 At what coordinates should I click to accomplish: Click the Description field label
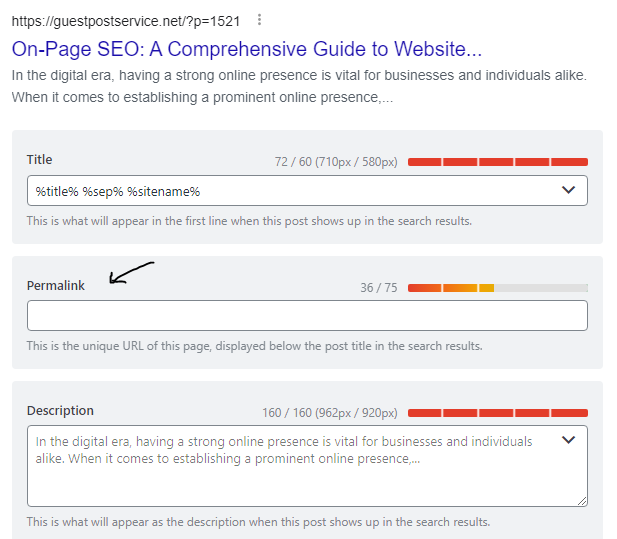click(60, 411)
